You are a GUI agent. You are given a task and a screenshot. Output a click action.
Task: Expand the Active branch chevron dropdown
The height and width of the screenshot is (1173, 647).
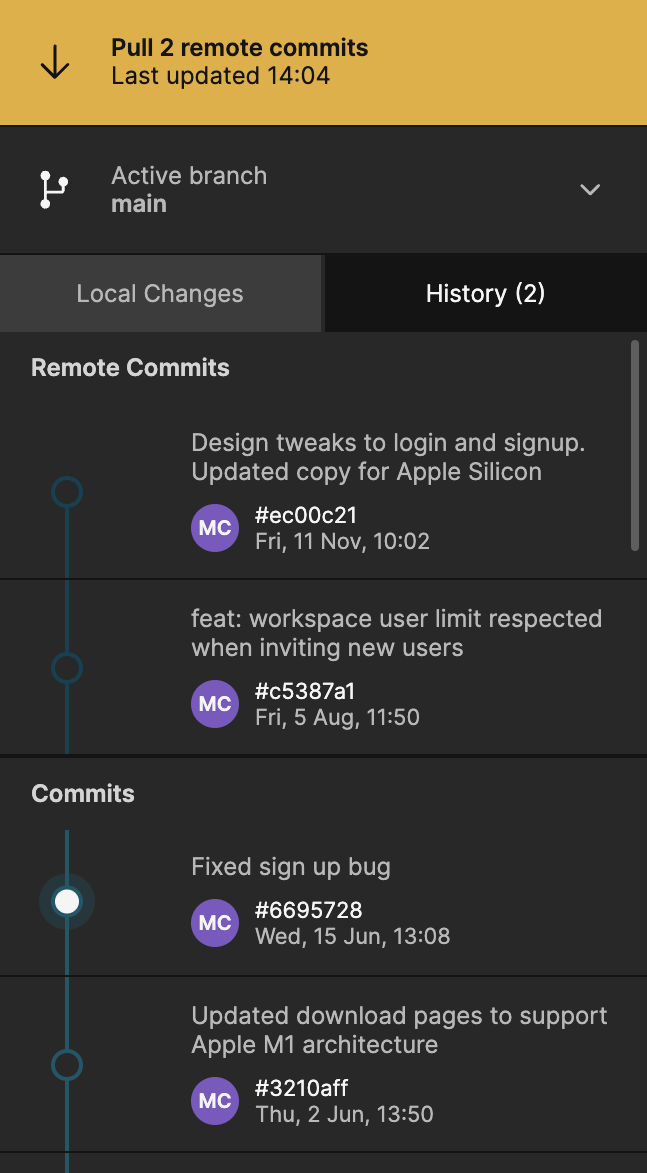tap(590, 190)
